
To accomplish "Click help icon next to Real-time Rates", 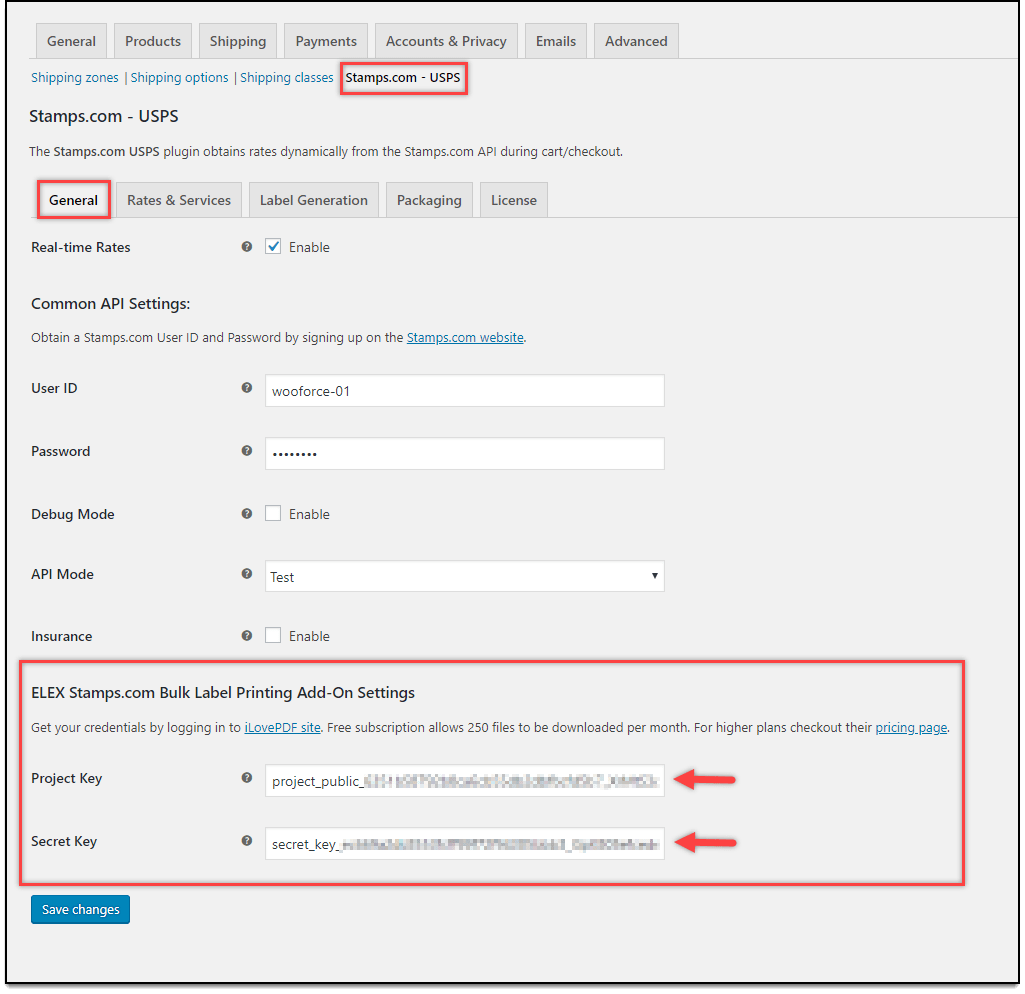I will tap(246, 247).
